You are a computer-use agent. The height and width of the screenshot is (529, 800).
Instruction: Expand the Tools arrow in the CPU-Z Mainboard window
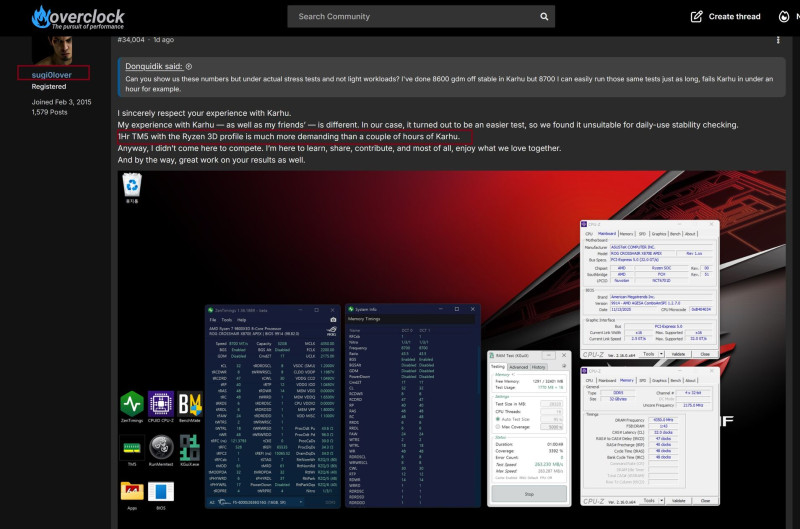point(661,354)
